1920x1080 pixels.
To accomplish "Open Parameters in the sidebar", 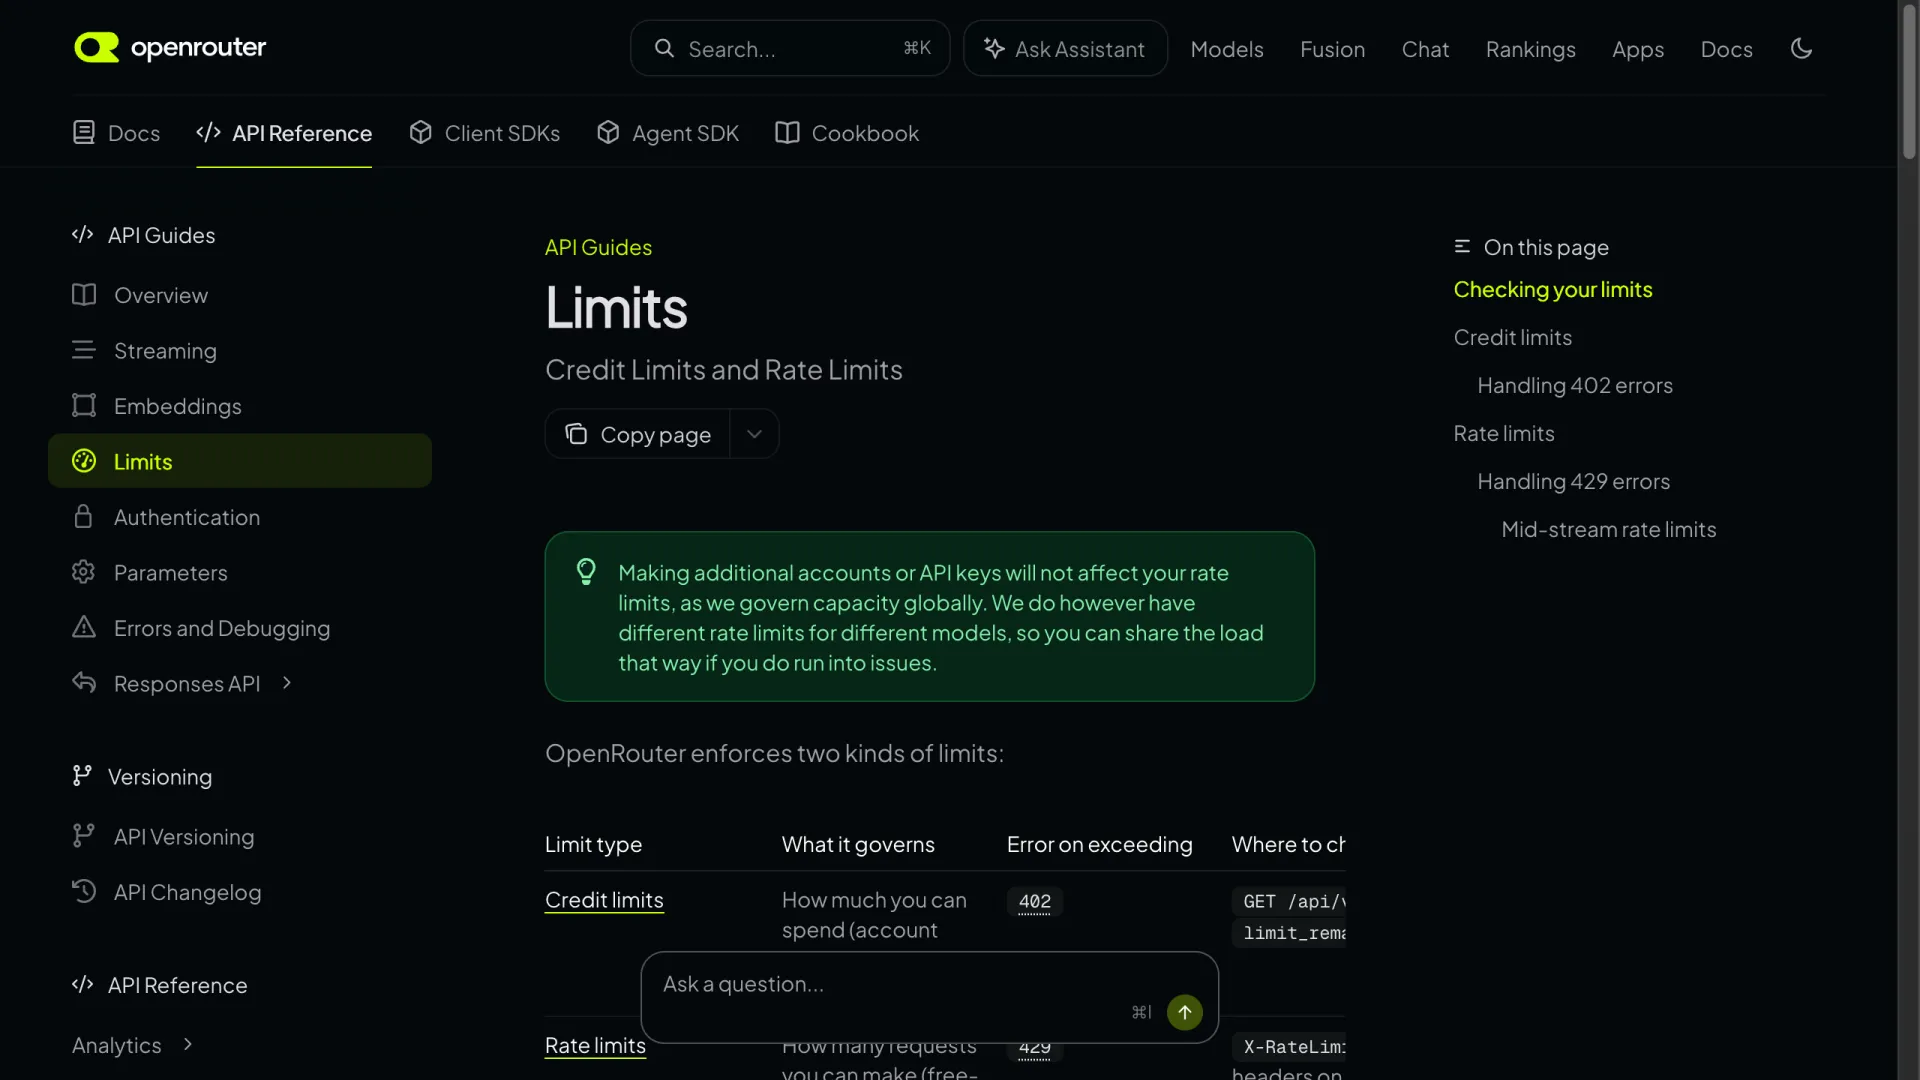I will click(240, 573).
